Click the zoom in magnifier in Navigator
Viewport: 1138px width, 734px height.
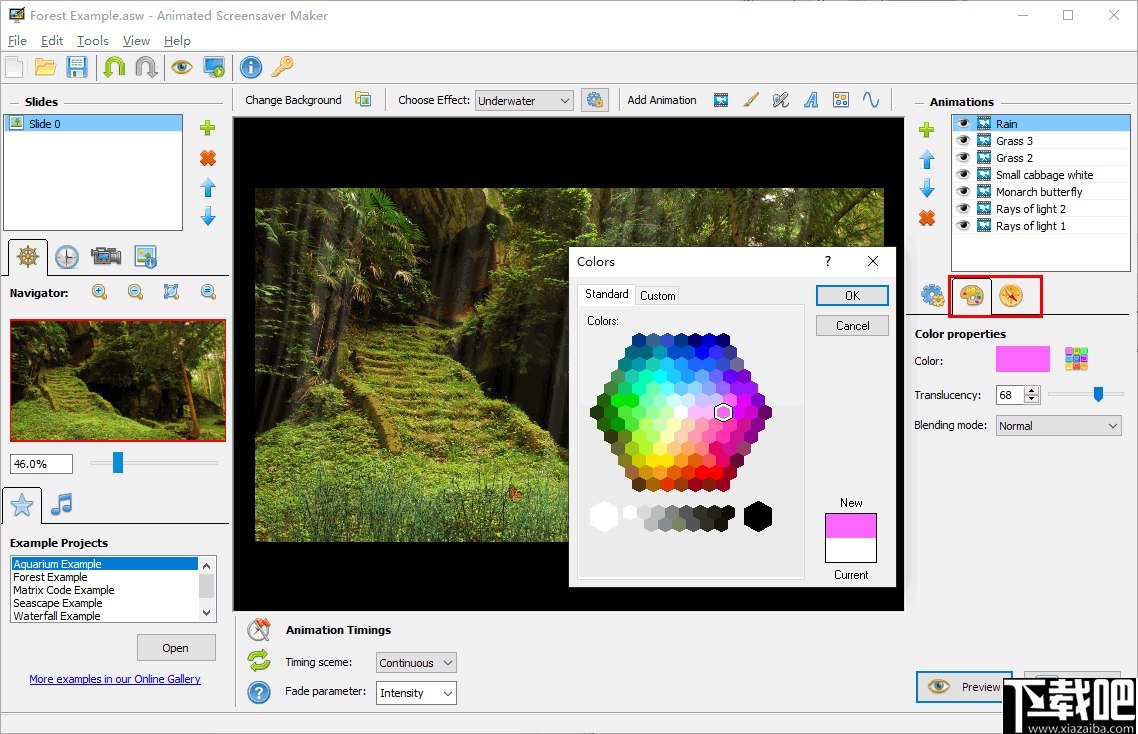coord(100,292)
